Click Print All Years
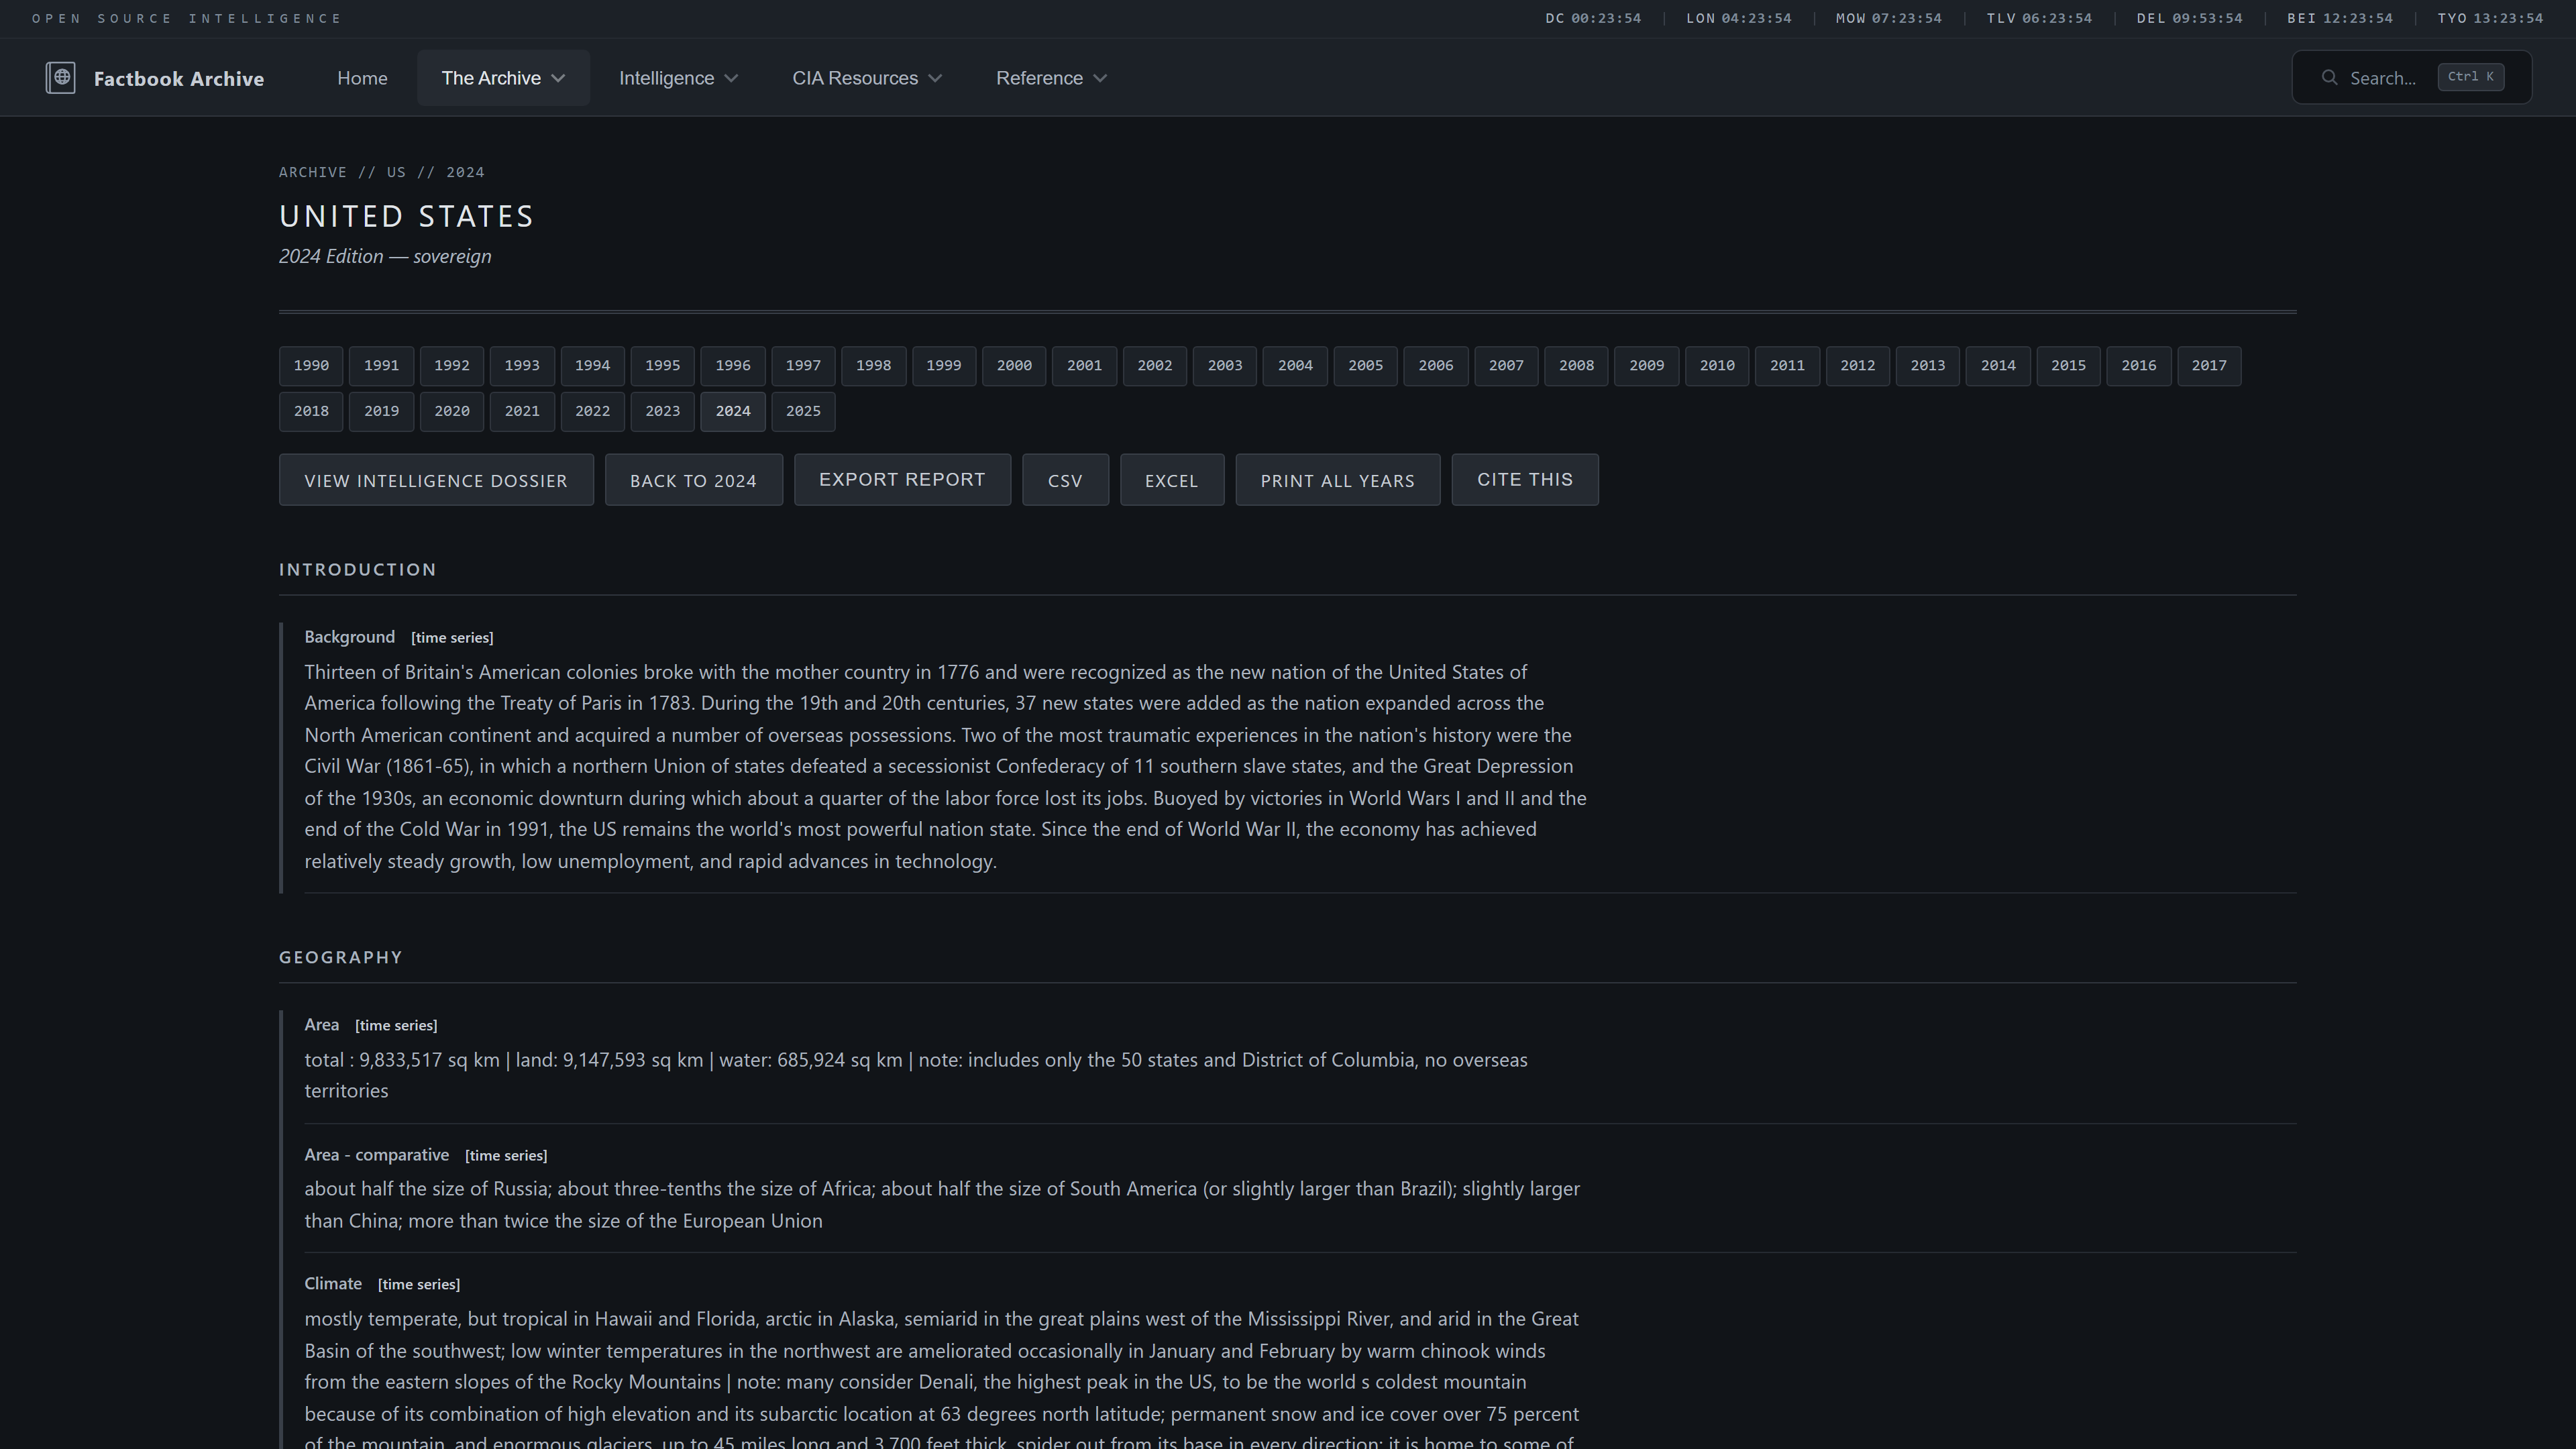 (x=1337, y=481)
